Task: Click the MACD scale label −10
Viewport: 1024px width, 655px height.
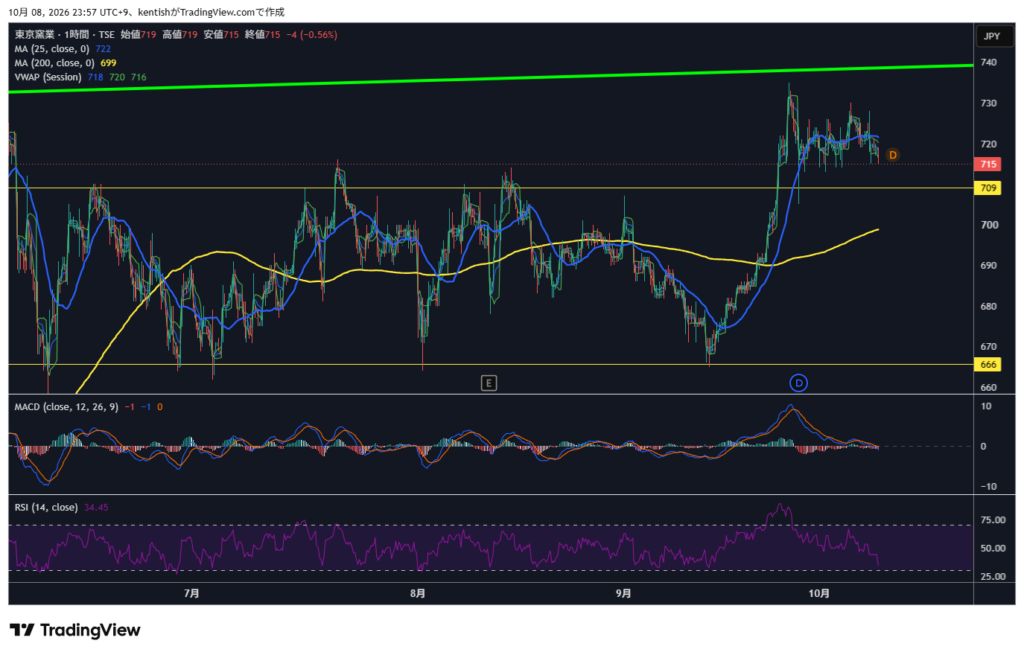Action: (987, 487)
